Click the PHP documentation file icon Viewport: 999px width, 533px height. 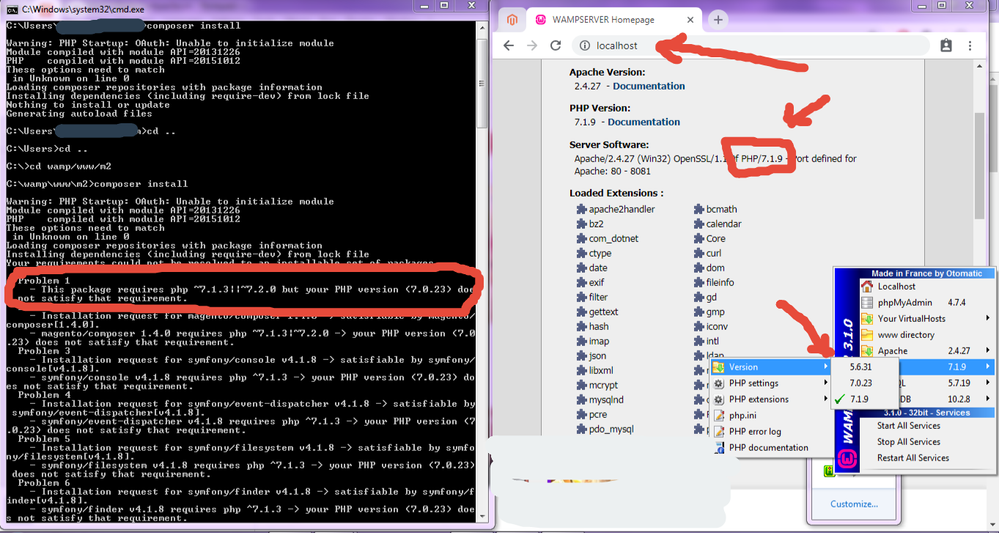(x=719, y=448)
